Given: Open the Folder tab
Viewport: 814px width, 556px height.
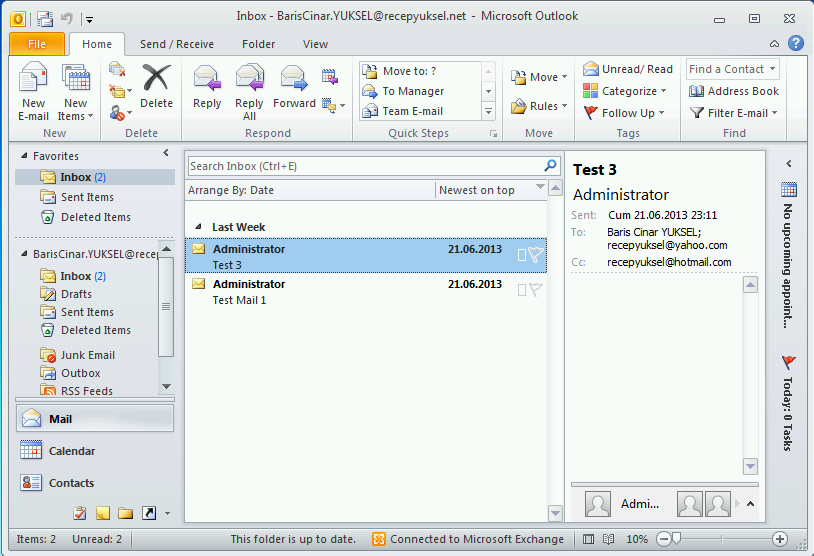Looking at the screenshot, I should pos(259,44).
